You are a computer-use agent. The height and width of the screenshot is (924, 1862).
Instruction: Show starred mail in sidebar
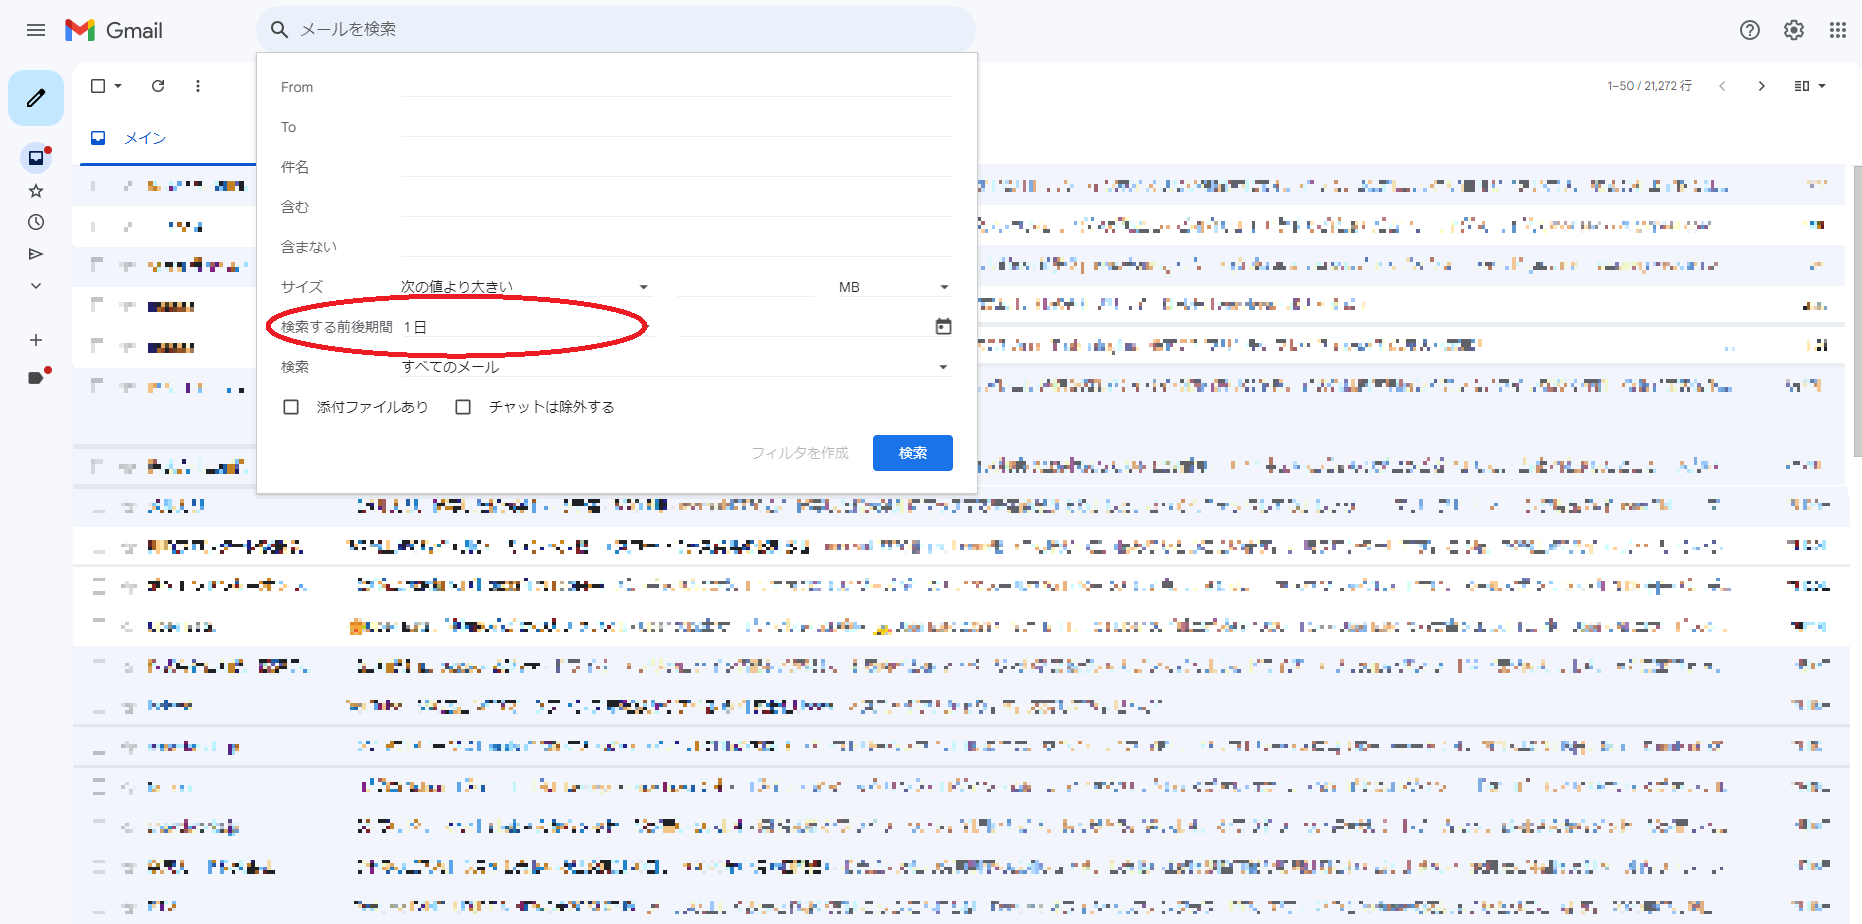tap(36, 190)
